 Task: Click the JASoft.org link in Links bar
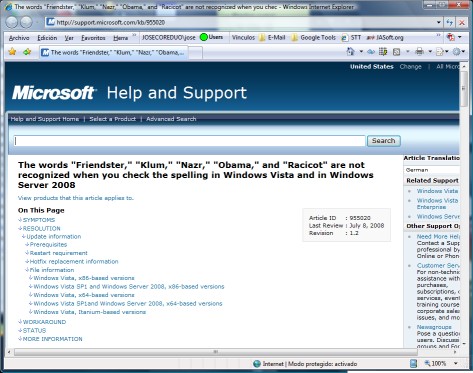pos(385,38)
